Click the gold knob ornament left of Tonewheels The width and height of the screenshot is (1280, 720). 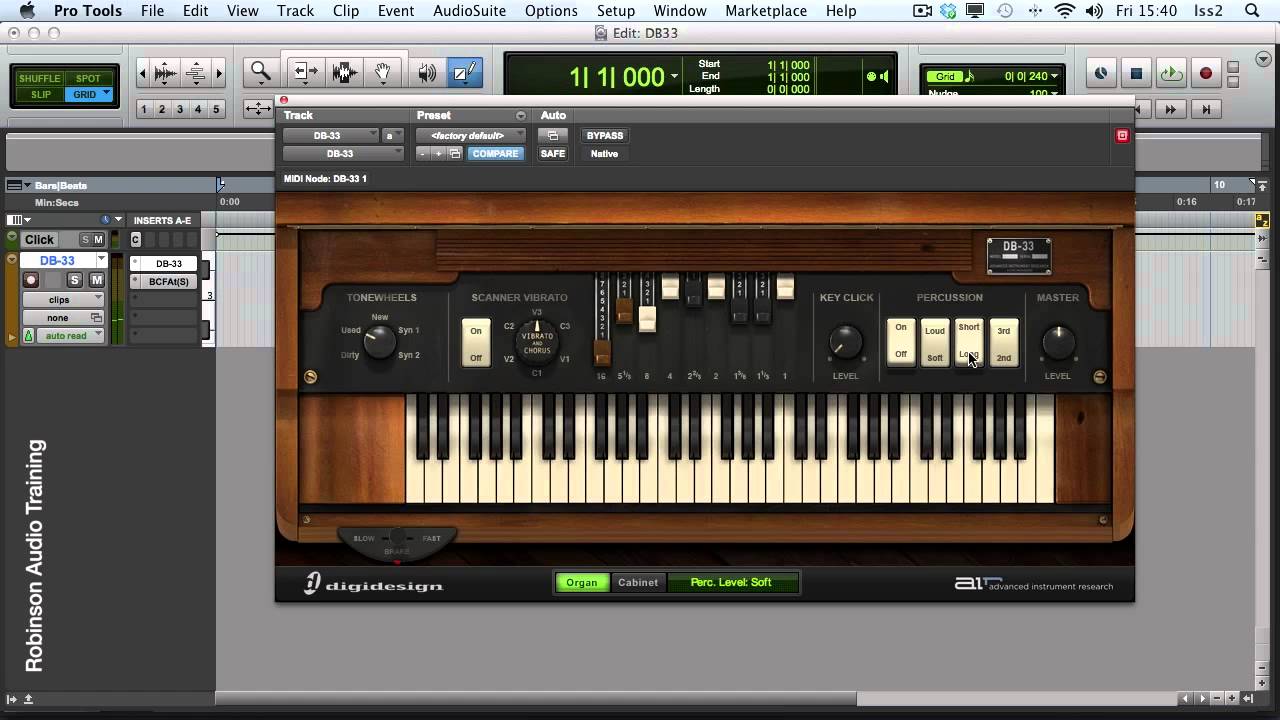pos(310,377)
